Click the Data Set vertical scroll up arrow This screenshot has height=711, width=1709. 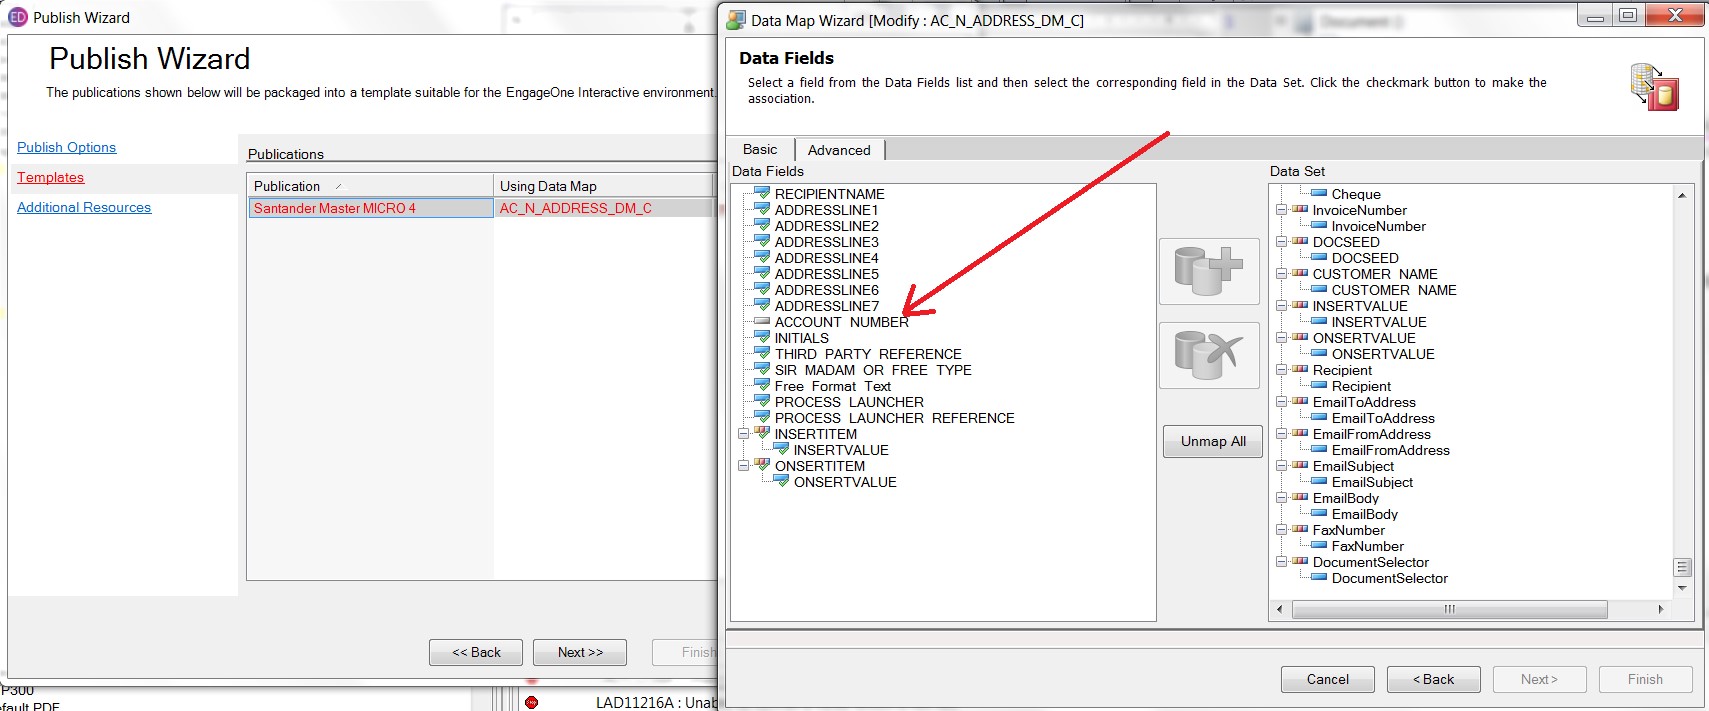pyautogui.click(x=1681, y=195)
